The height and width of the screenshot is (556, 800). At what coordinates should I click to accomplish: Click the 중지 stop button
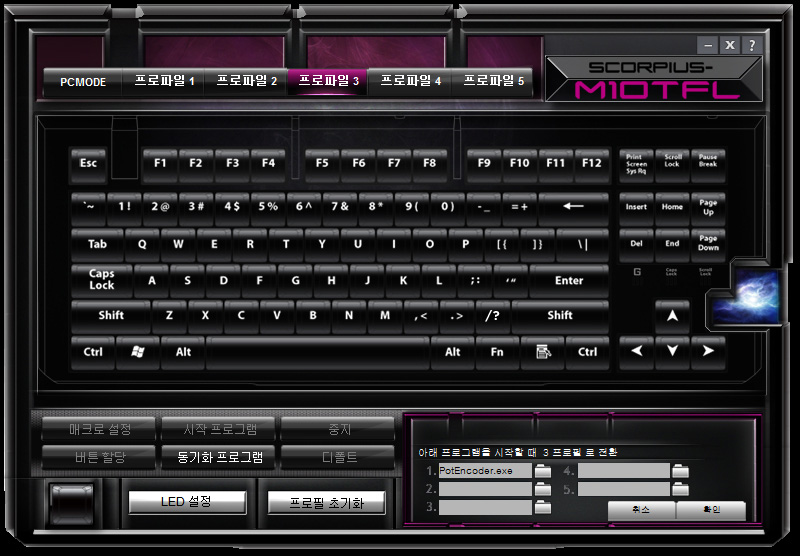(x=339, y=429)
